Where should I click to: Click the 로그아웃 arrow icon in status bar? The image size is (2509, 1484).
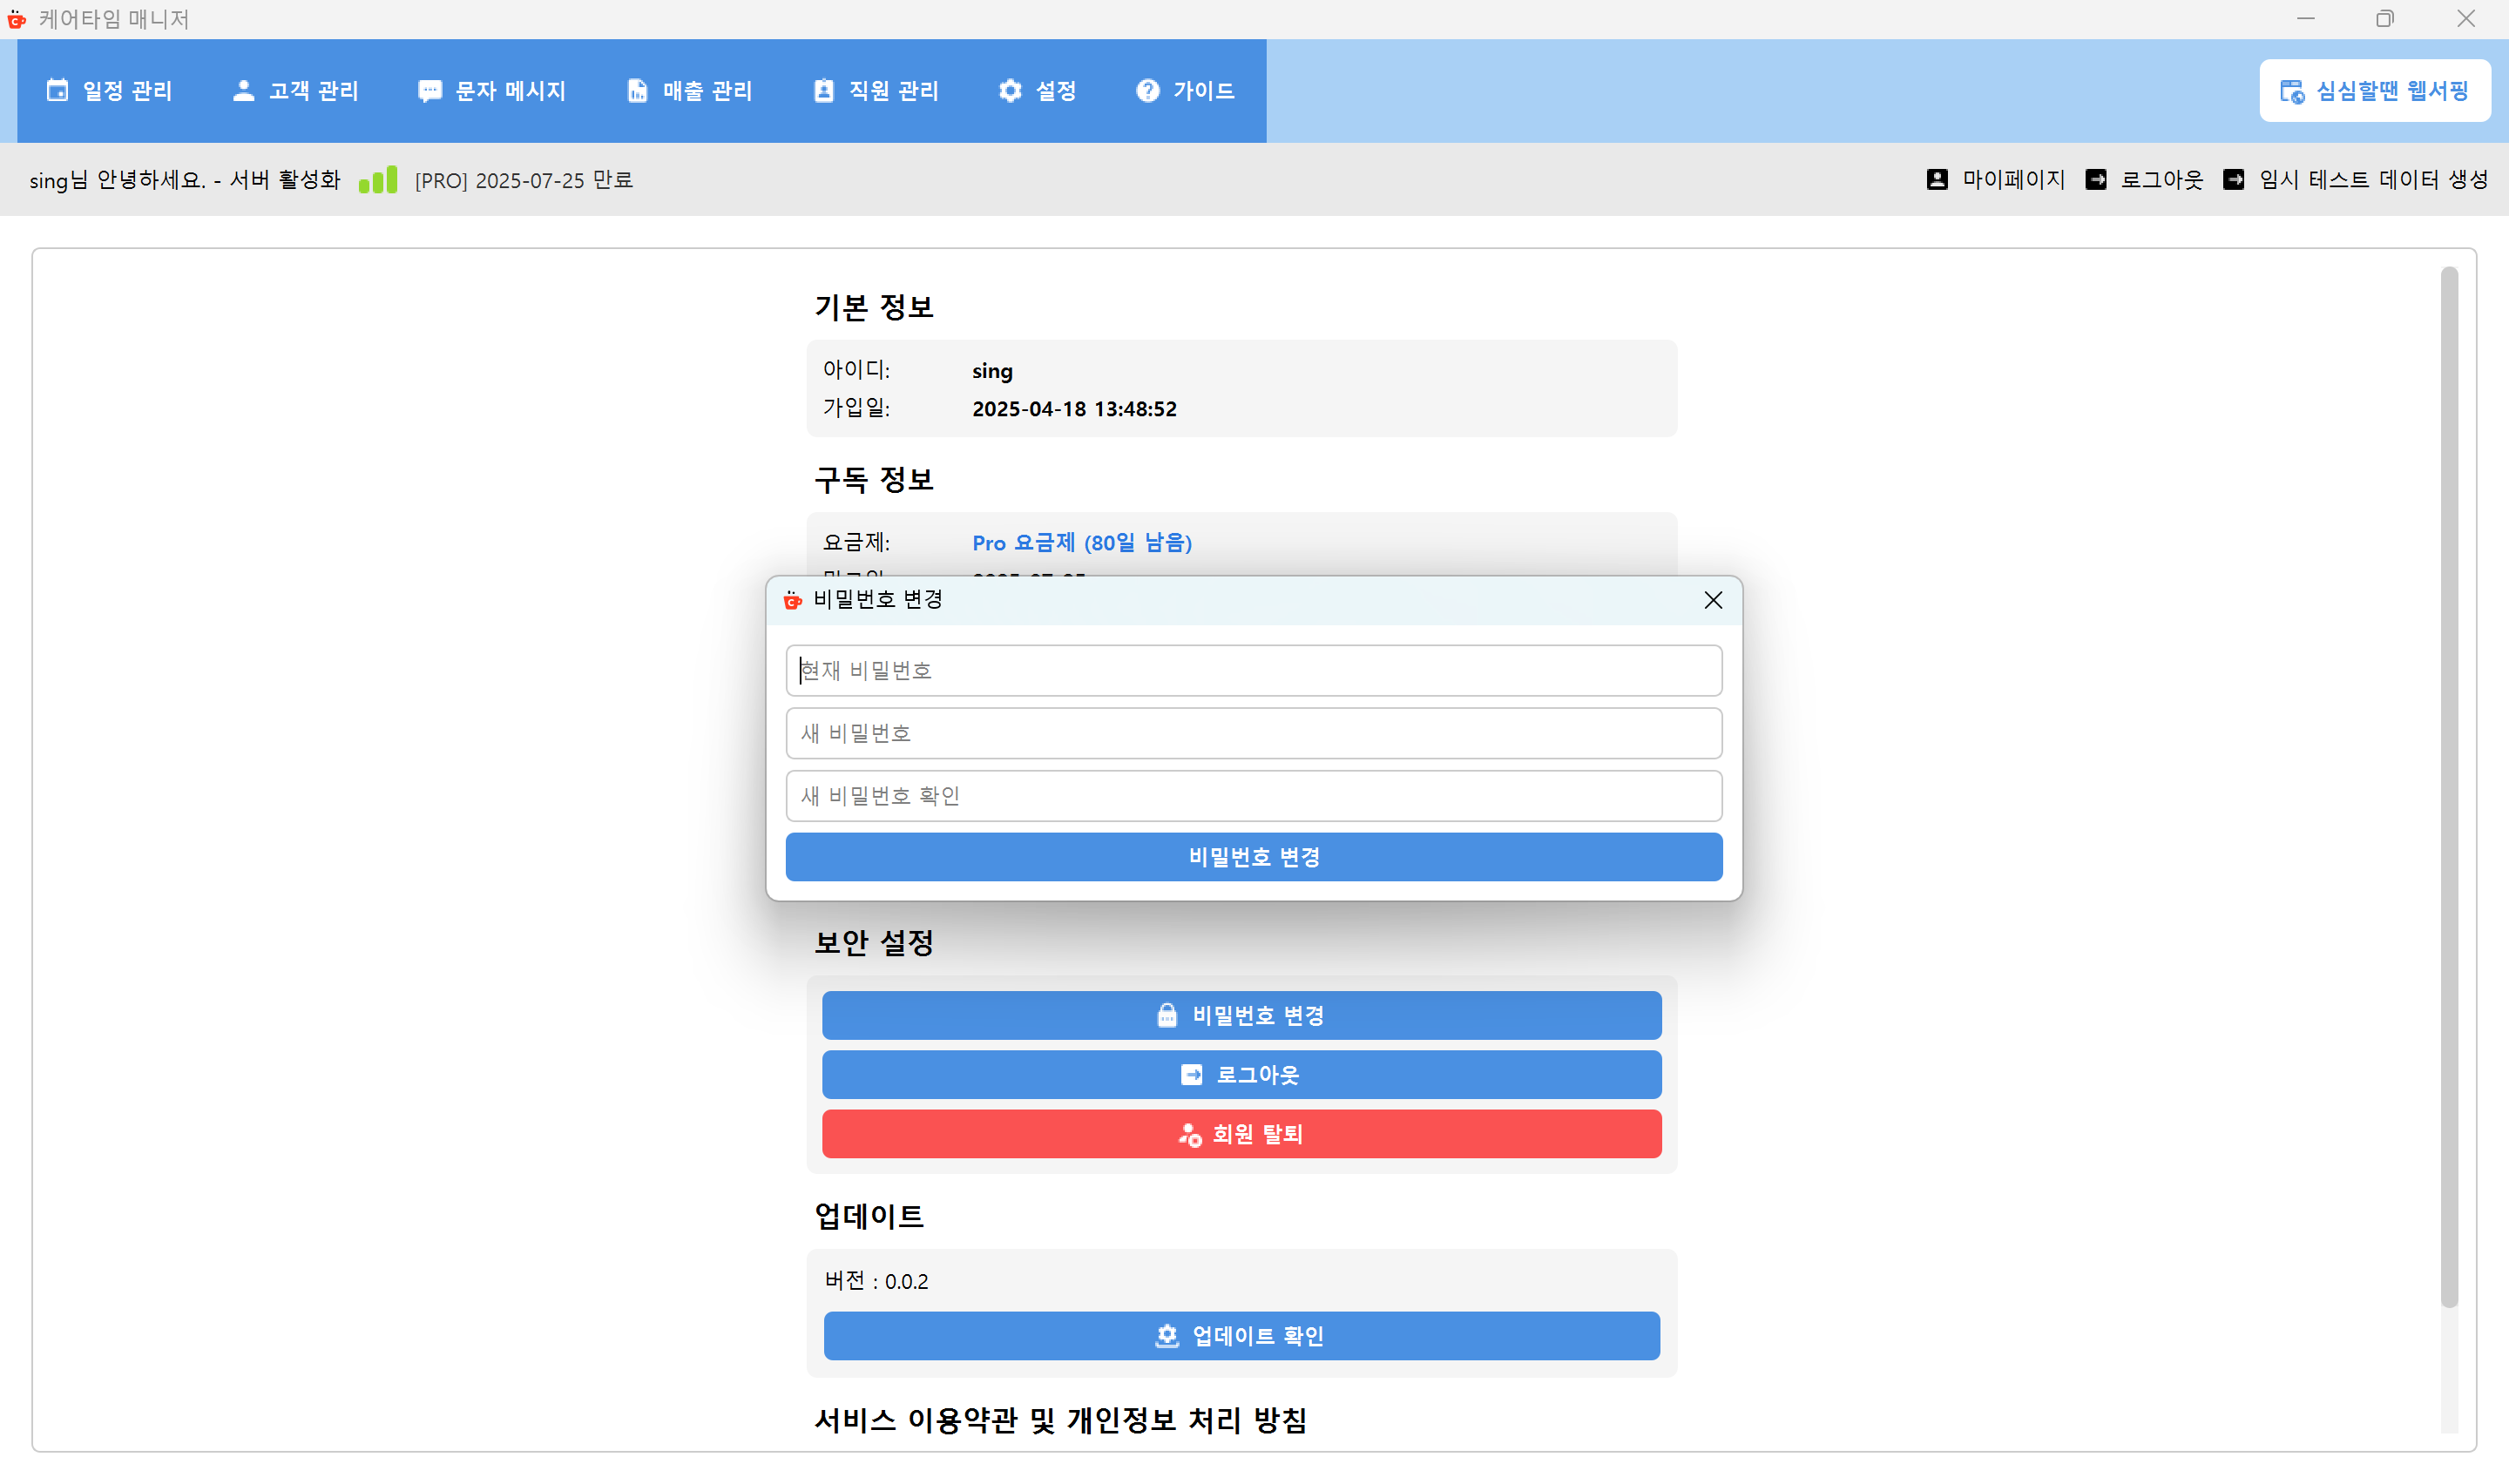pos(2097,180)
